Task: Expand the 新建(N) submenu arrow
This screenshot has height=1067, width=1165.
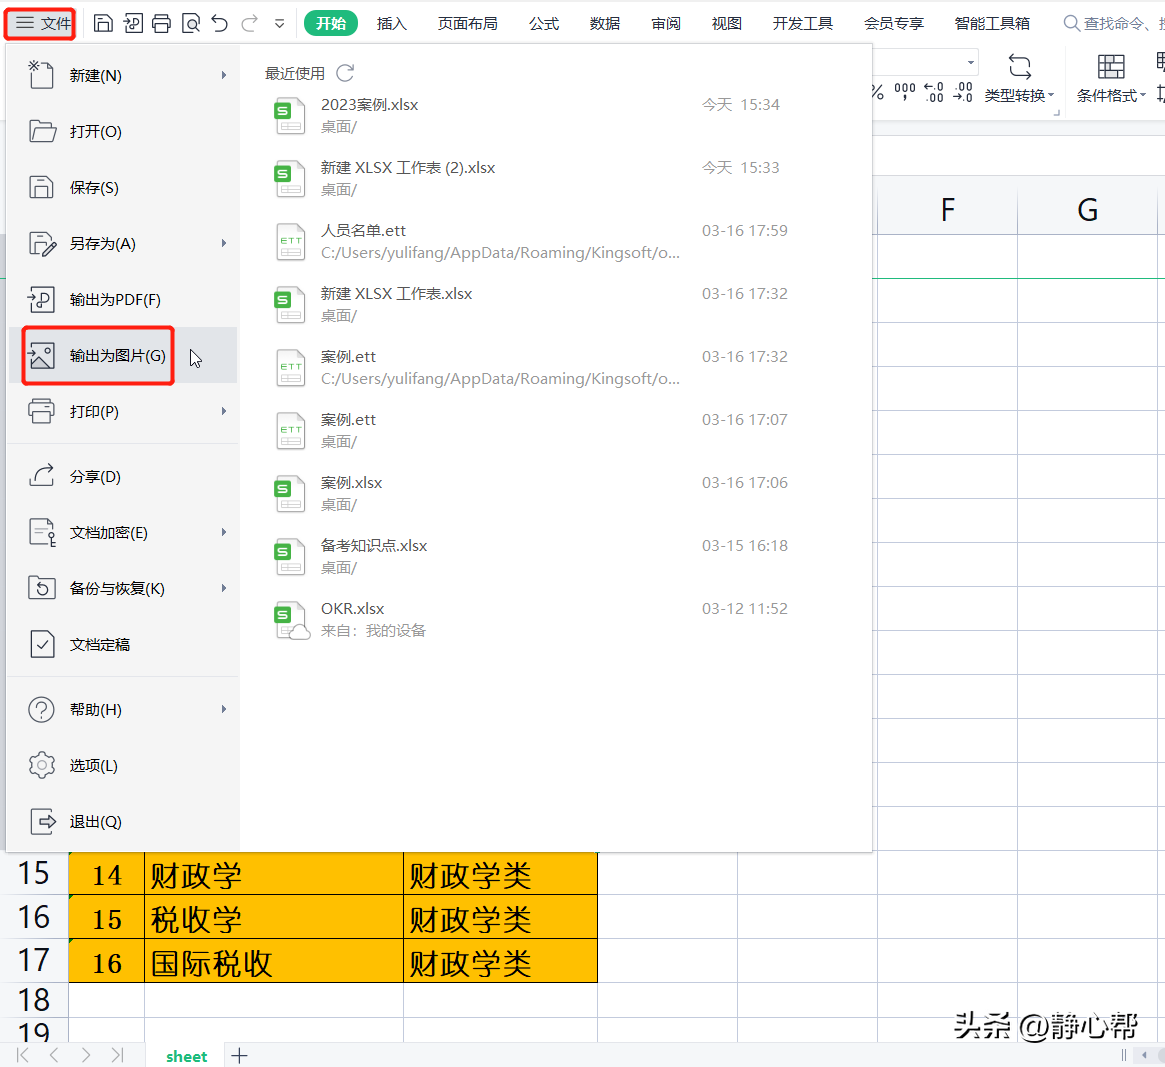Action: pyautogui.click(x=224, y=76)
